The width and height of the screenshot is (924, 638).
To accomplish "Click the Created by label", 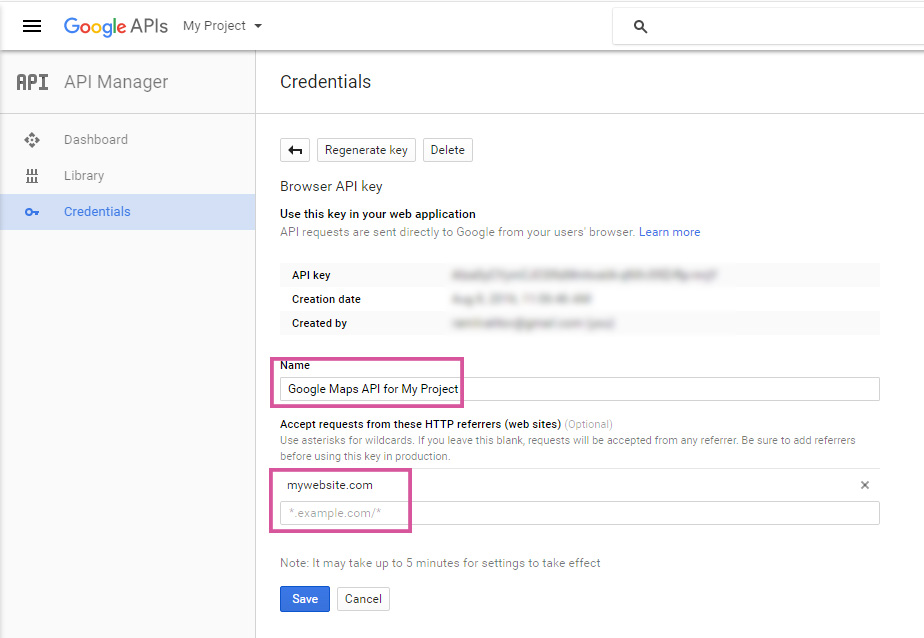I will click(319, 323).
